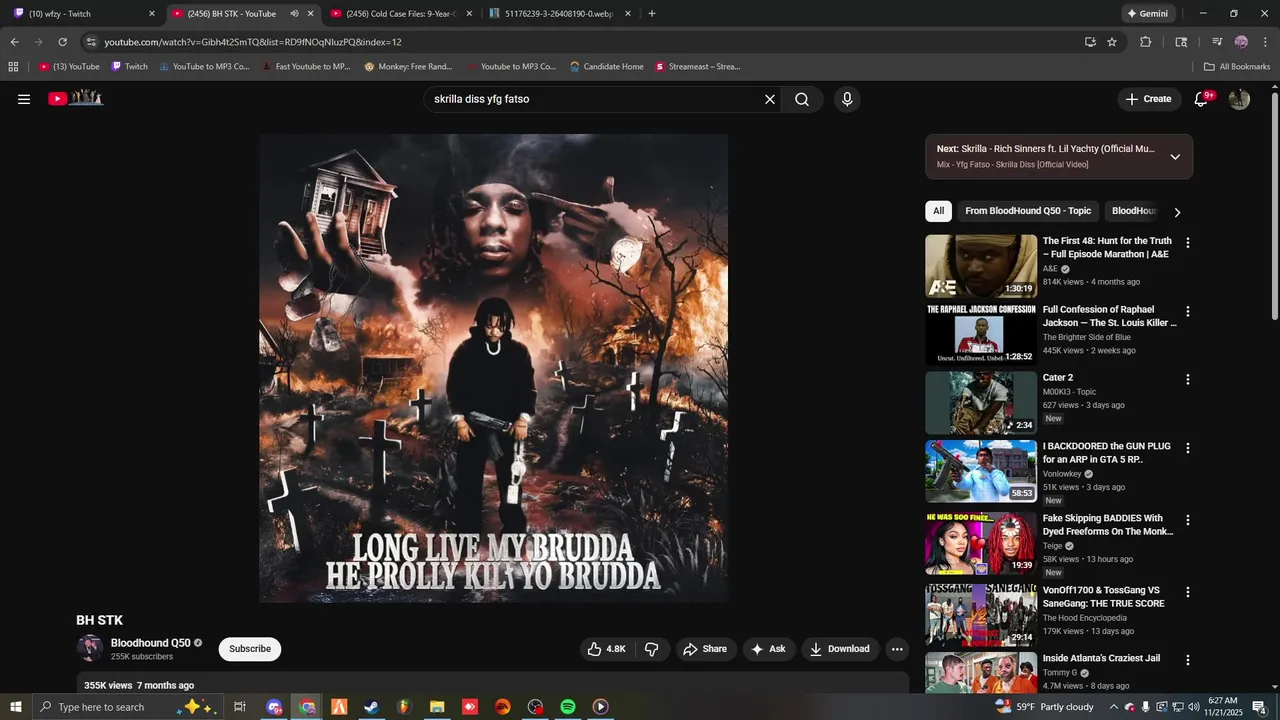Go to YouTube home via logo
1280x720 pixels.
[76, 98]
